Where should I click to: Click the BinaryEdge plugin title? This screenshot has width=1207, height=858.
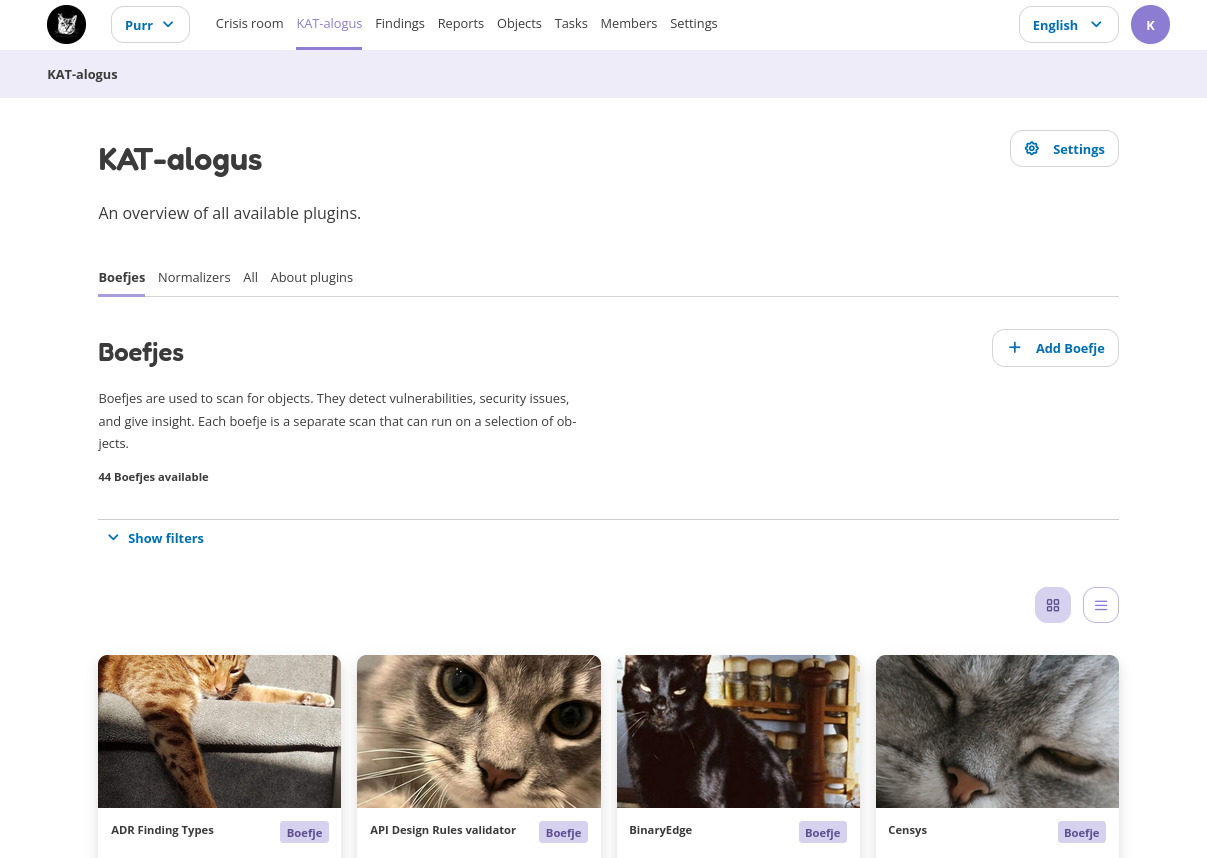pyautogui.click(x=660, y=830)
